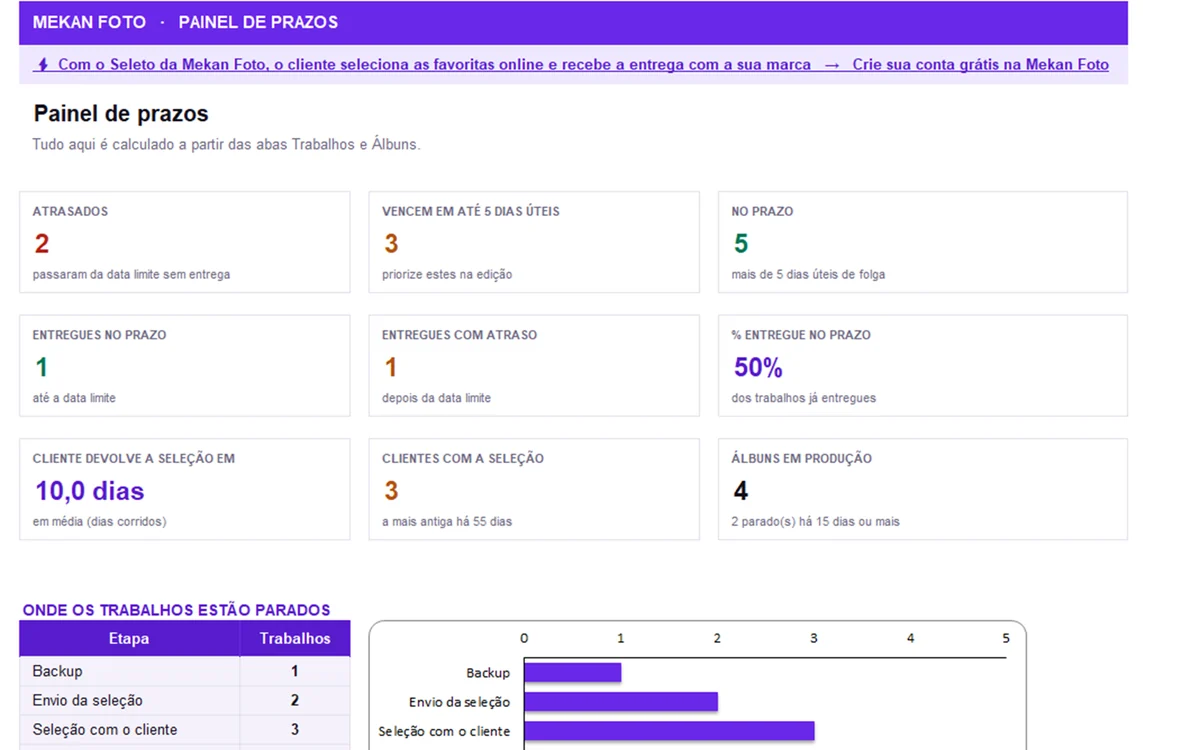Click '2 parado(s) há 15 dias ou mais' caption
Image resolution: width=1200 pixels, height=750 pixels.
(816, 522)
